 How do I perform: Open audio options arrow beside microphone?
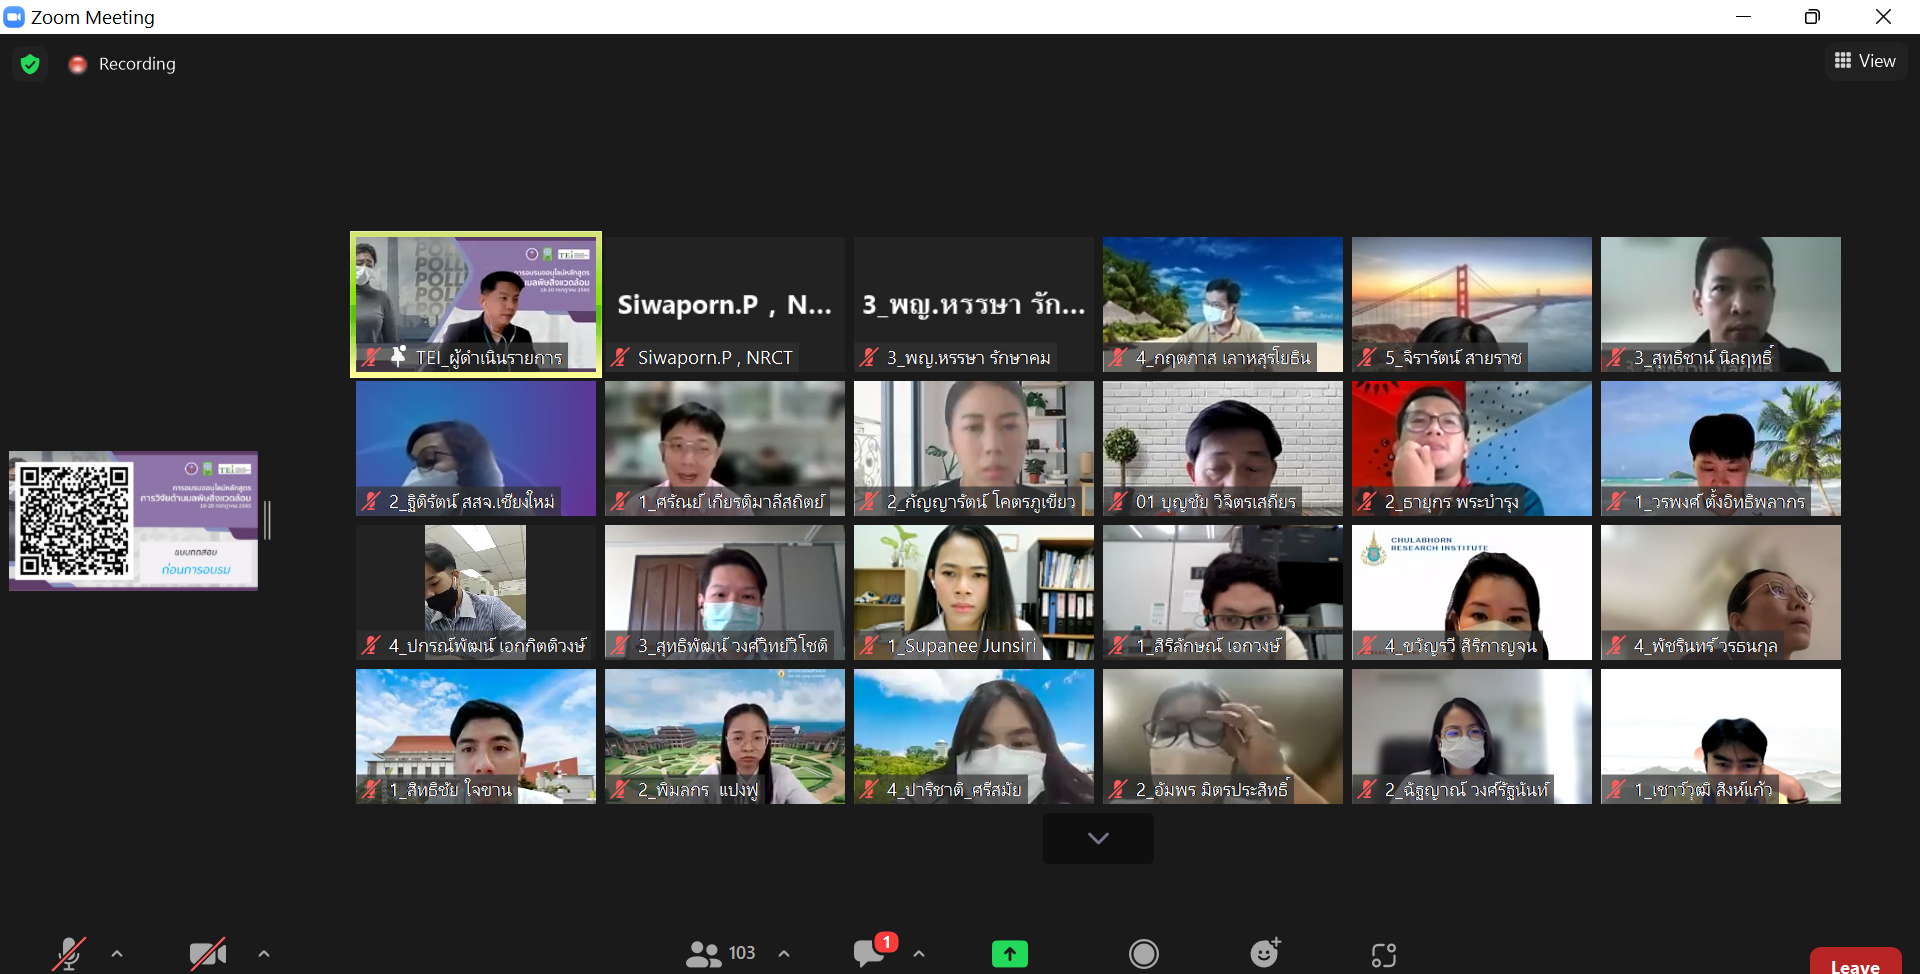(117, 953)
